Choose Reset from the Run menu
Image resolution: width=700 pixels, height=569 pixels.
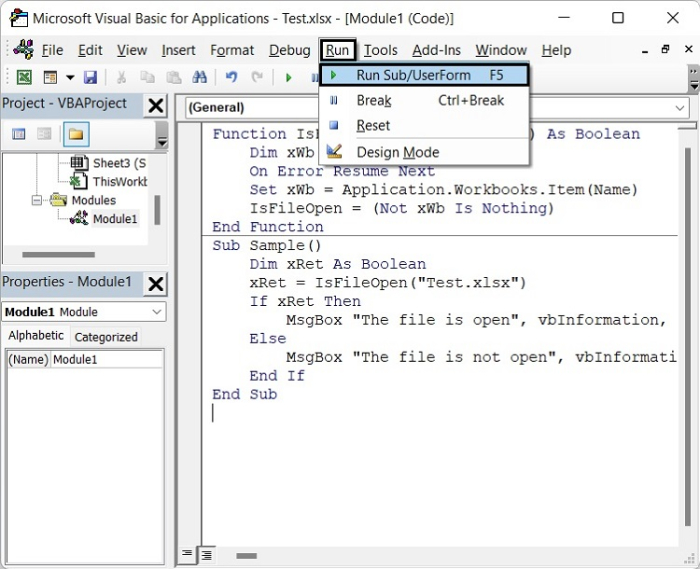424,125
